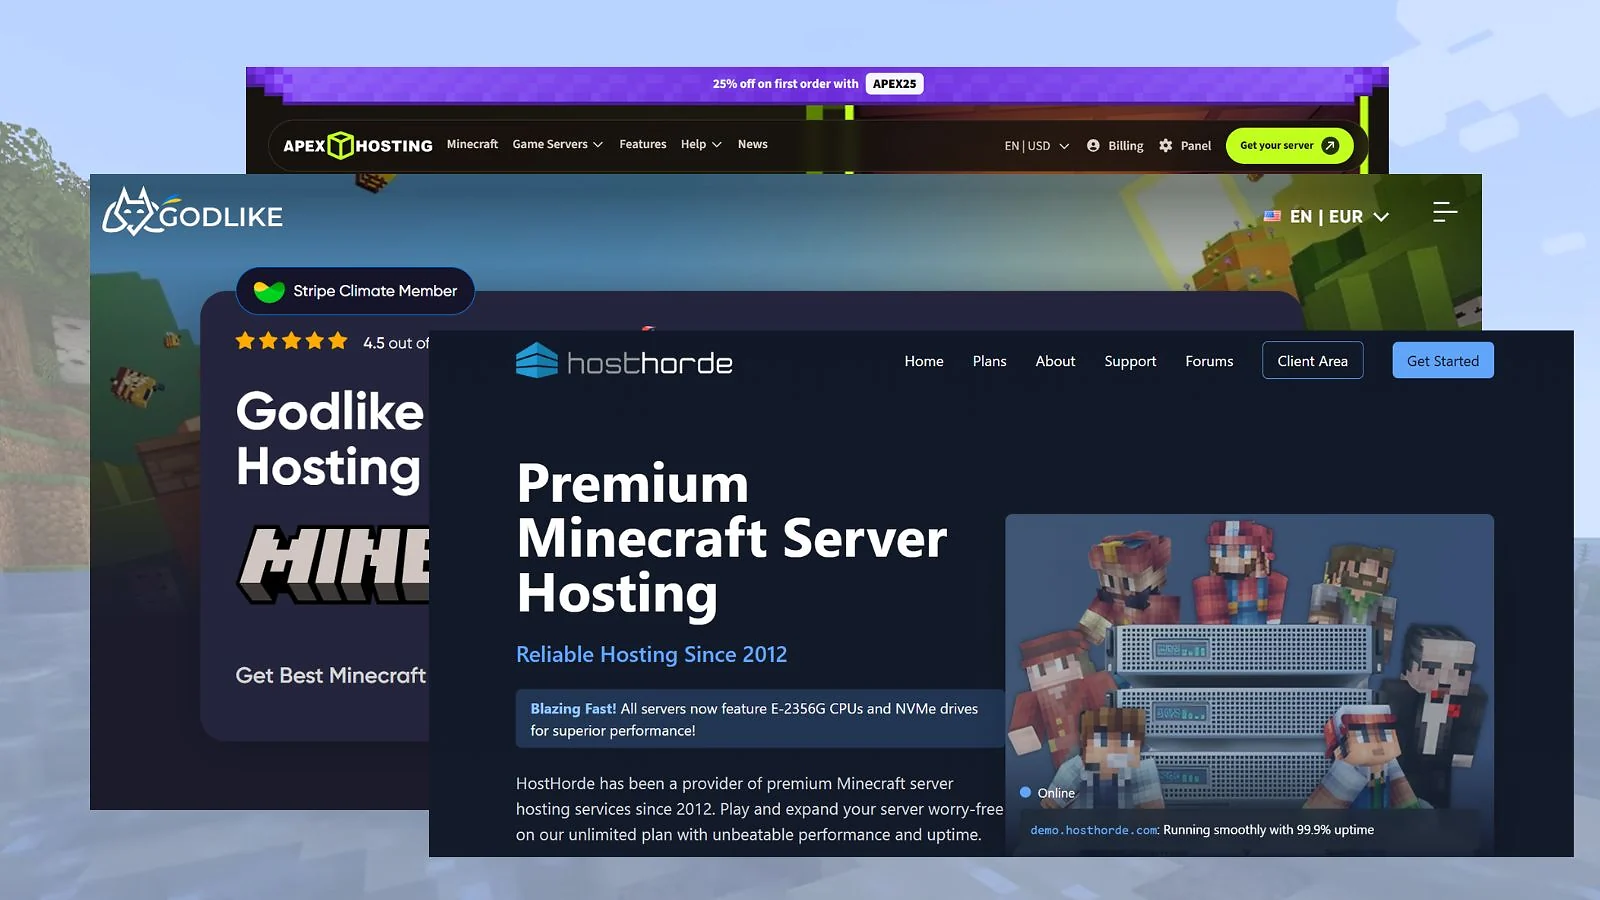The image size is (1600, 900).
Task: Click the five-star rating on Godlike
Action: [x=291, y=341]
